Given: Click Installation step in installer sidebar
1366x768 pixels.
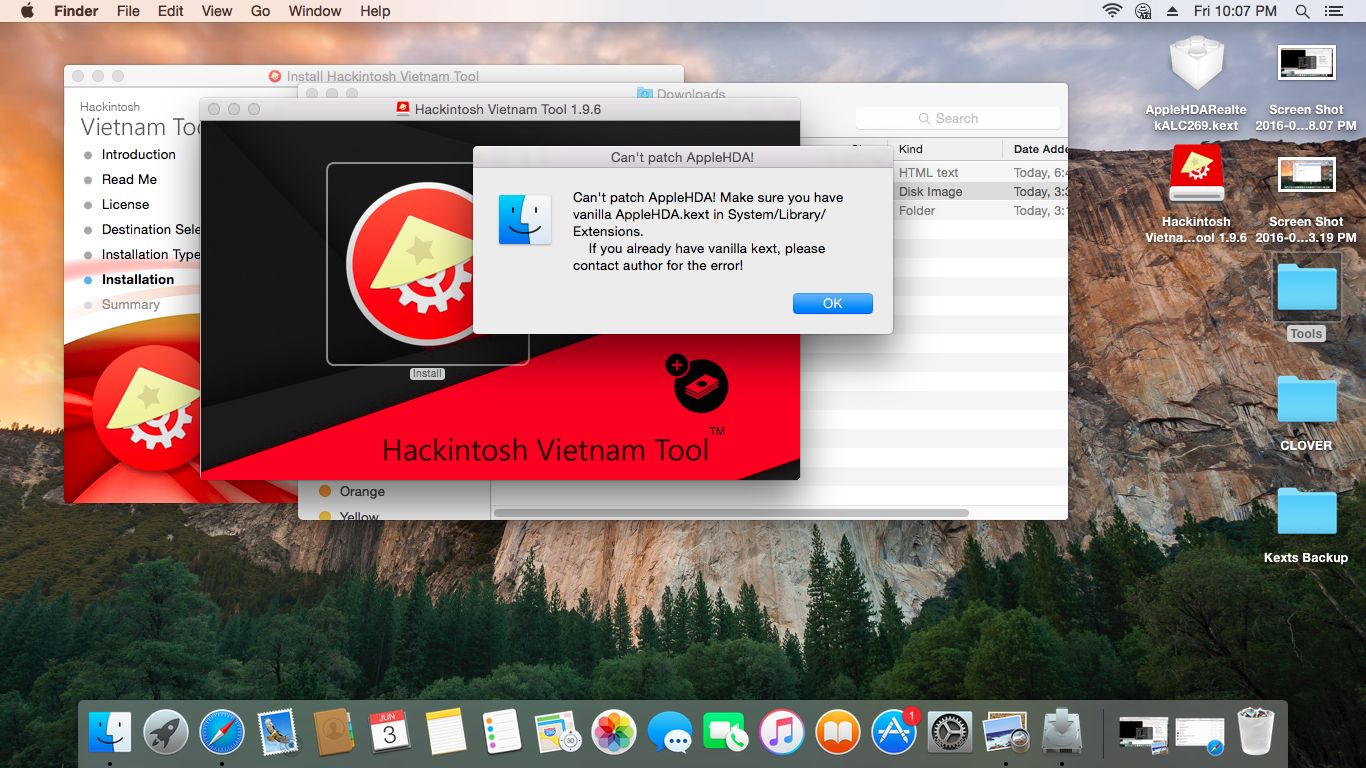Looking at the screenshot, I should [x=137, y=280].
